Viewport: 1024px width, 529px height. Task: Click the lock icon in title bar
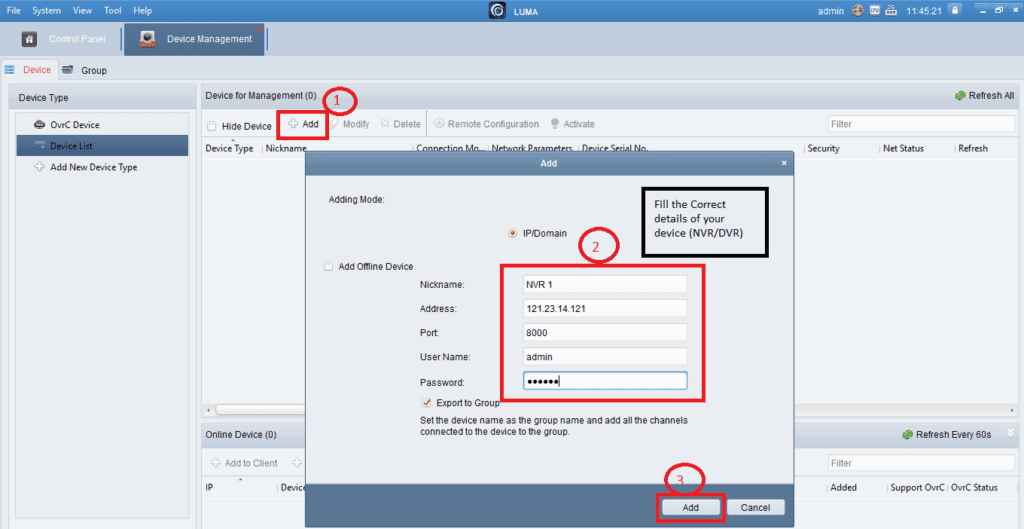click(x=955, y=10)
